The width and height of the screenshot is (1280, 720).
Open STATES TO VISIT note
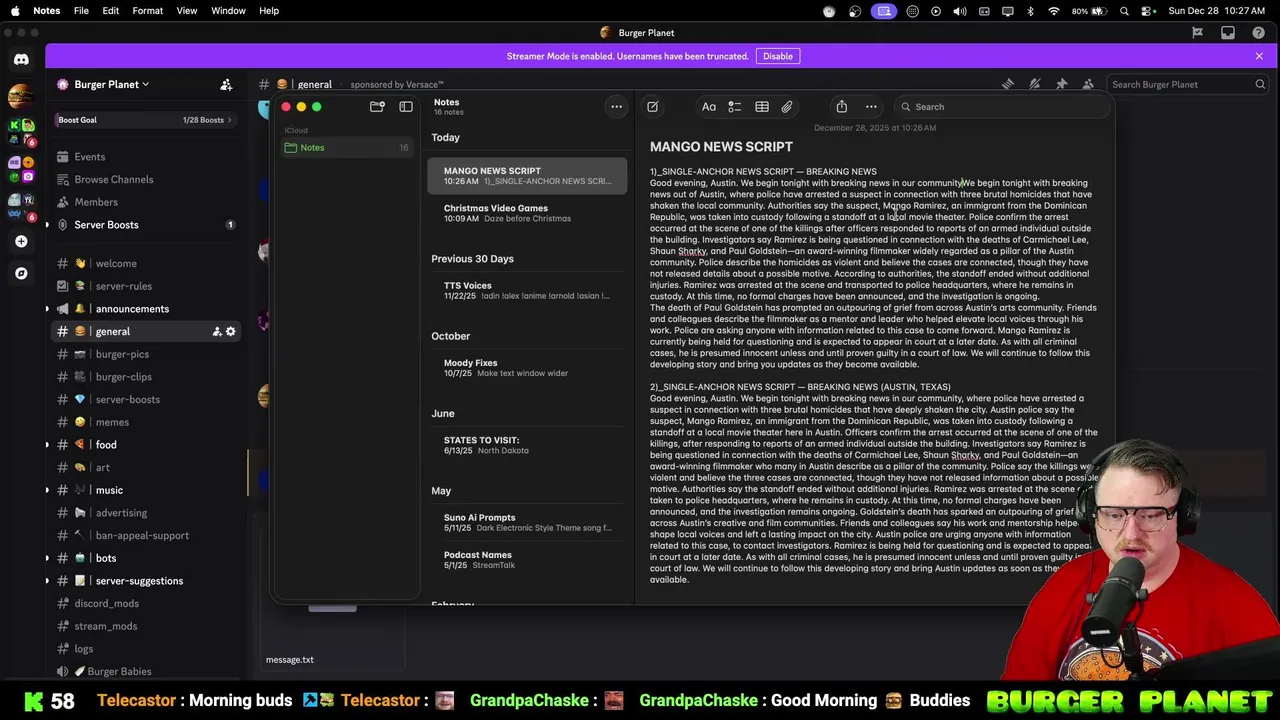528,445
